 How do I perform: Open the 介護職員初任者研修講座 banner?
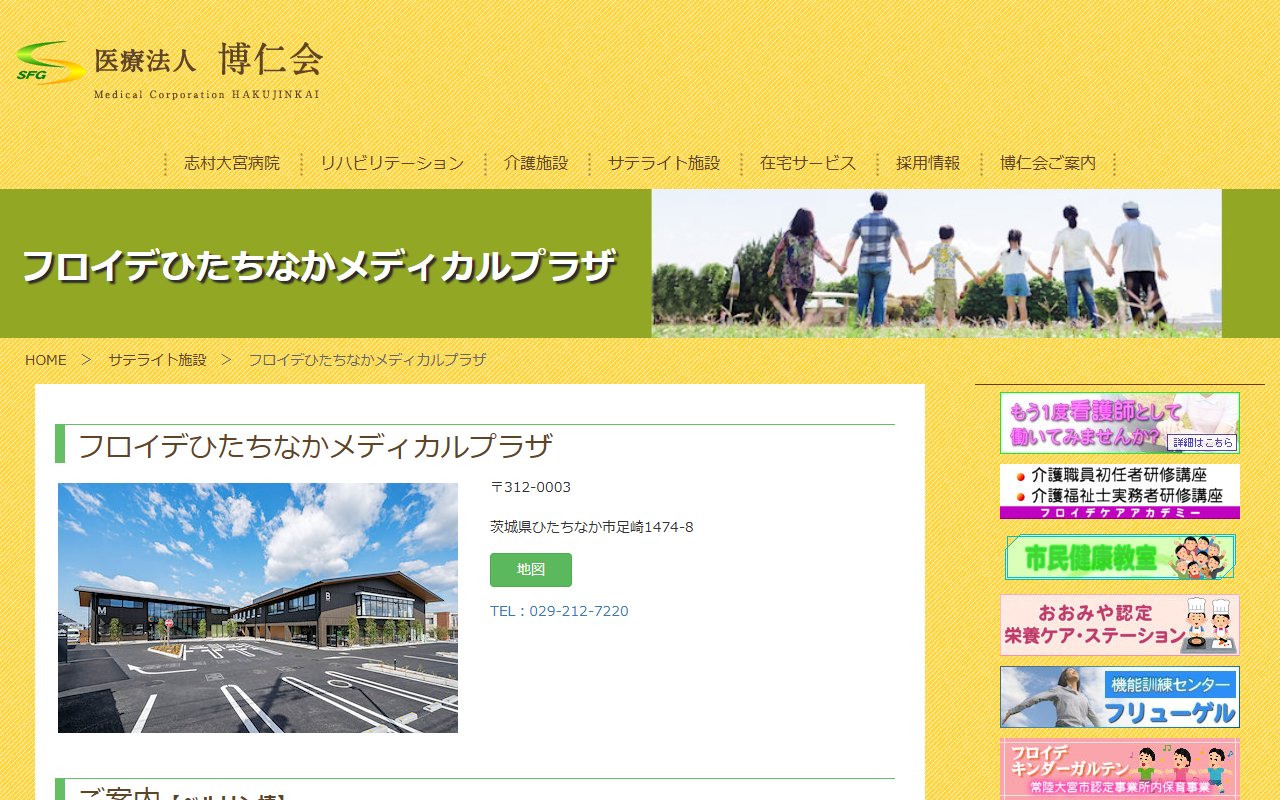pyautogui.click(x=1120, y=491)
